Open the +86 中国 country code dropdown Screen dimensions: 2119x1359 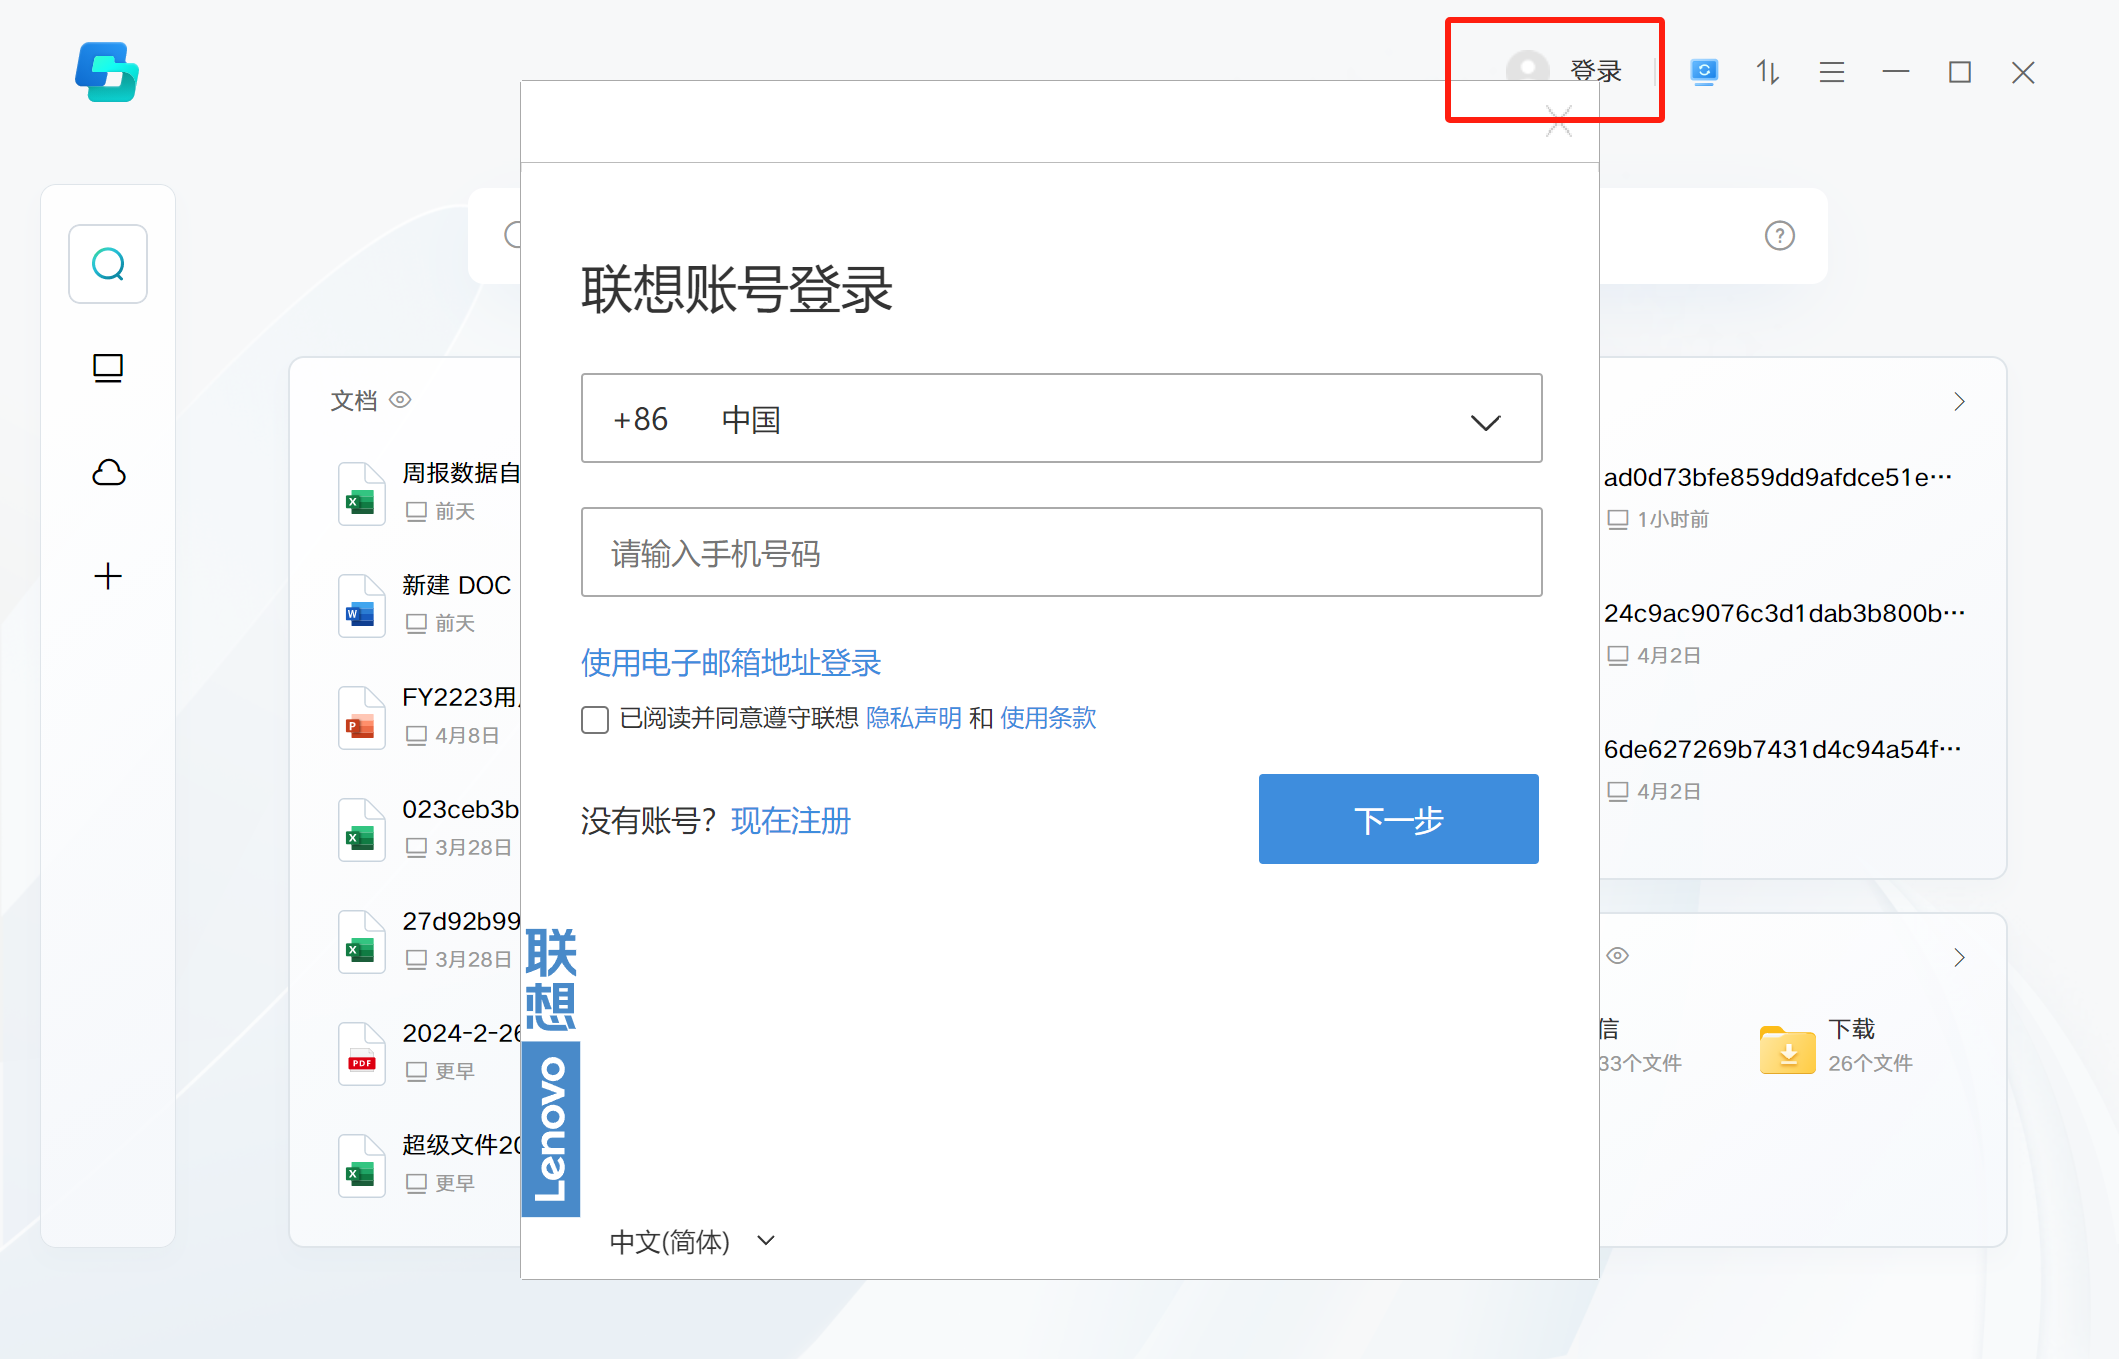(1061, 418)
